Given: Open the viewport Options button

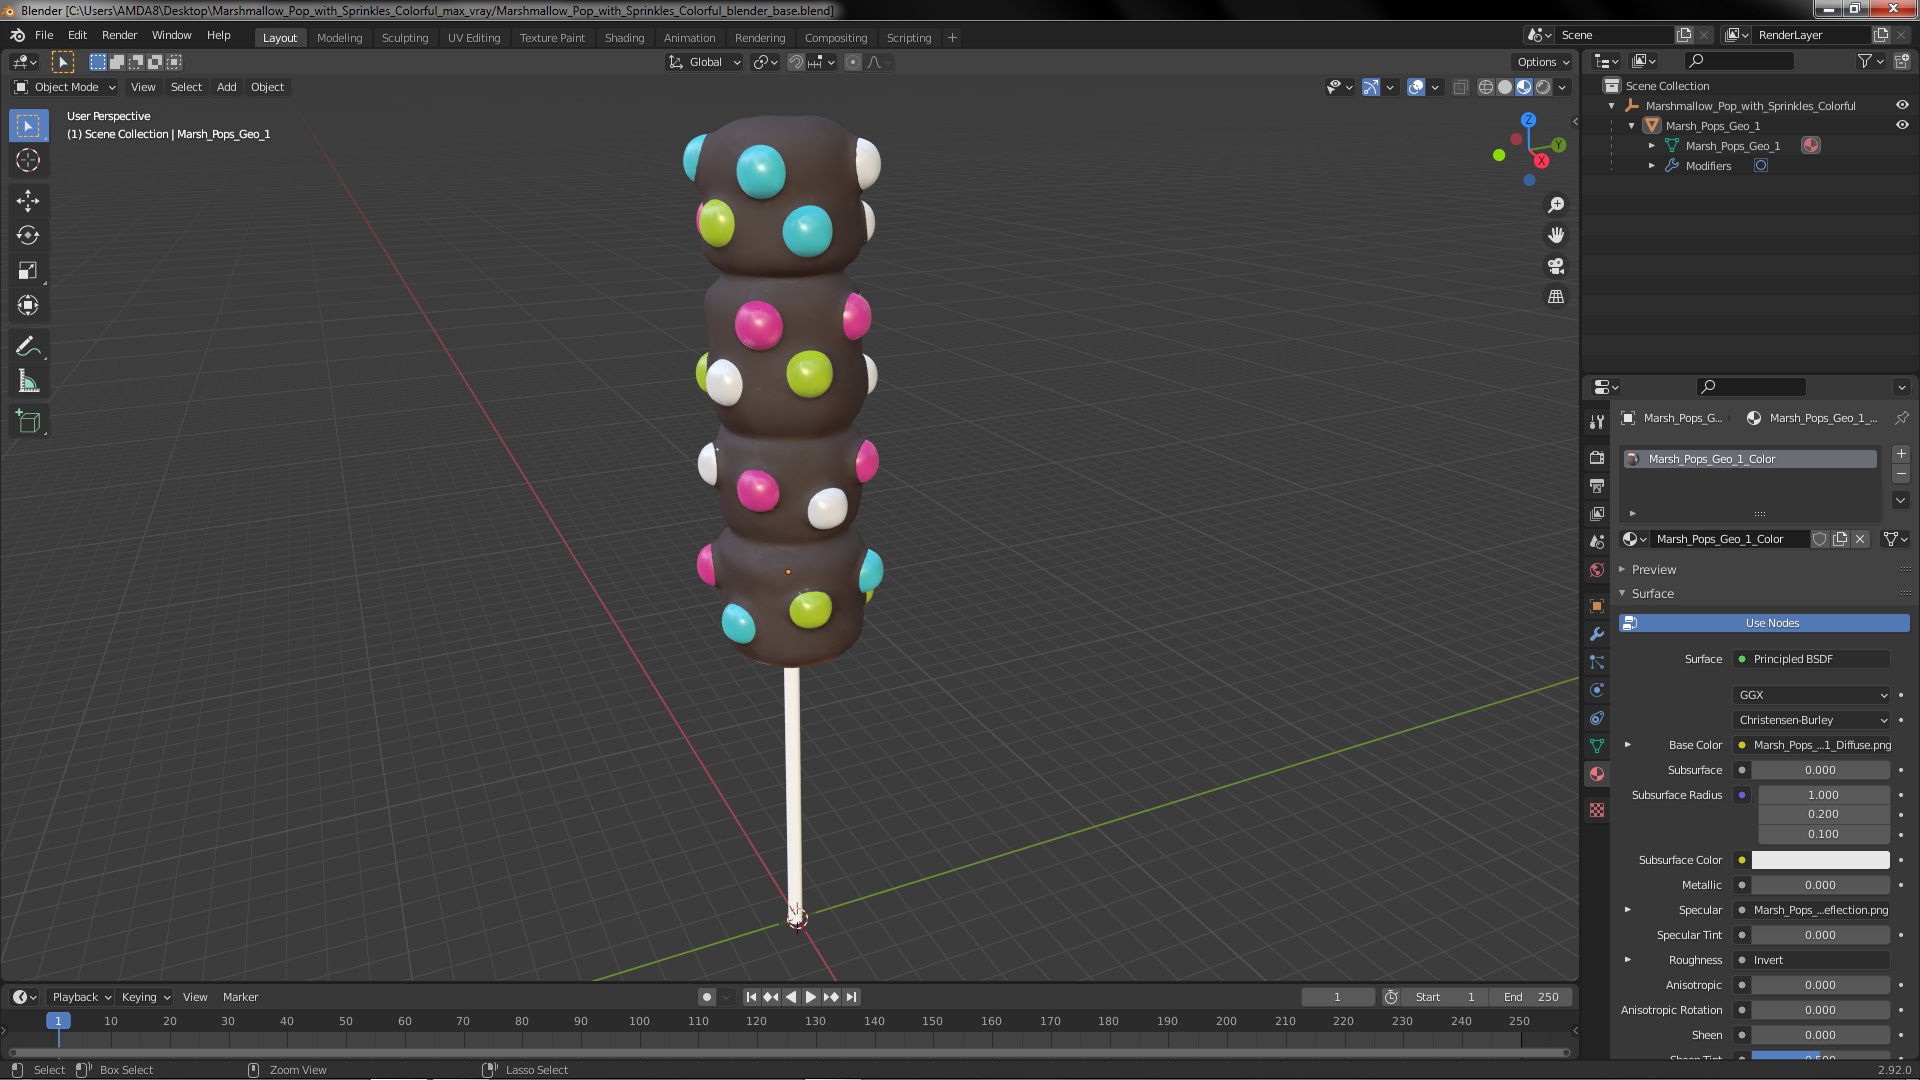Looking at the screenshot, I should coord(1543,62).
